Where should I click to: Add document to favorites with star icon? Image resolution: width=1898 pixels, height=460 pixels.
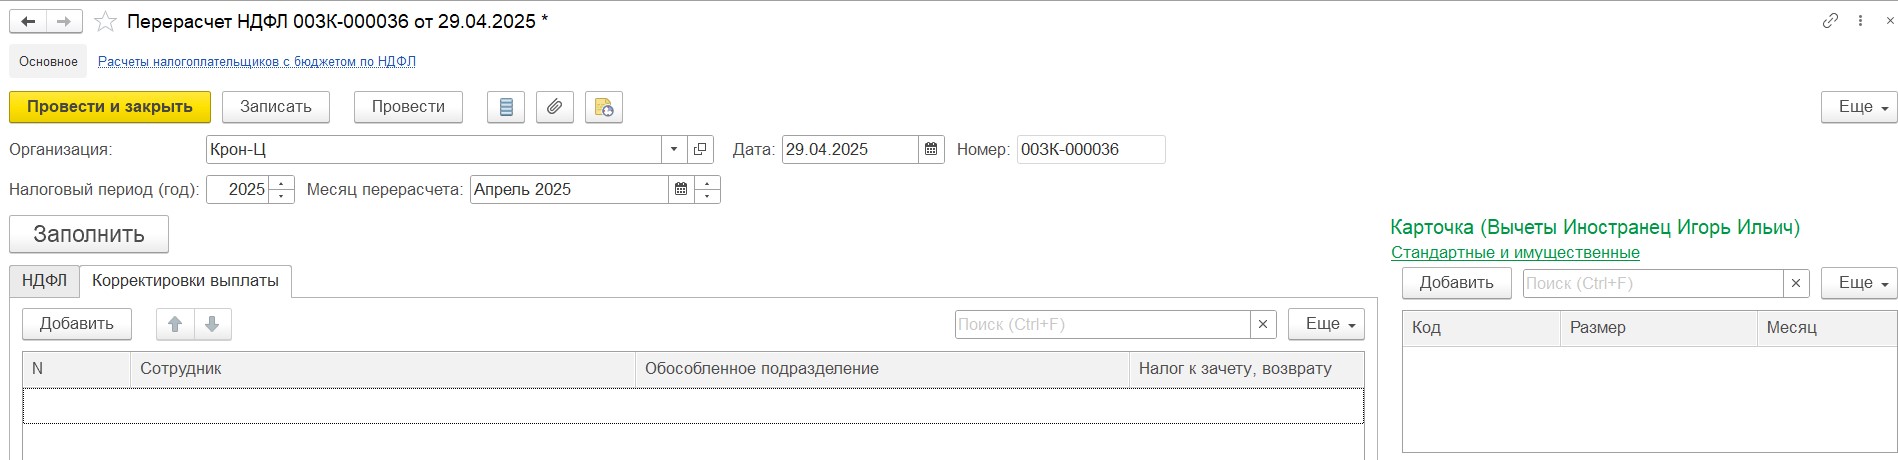pos(104,21)
